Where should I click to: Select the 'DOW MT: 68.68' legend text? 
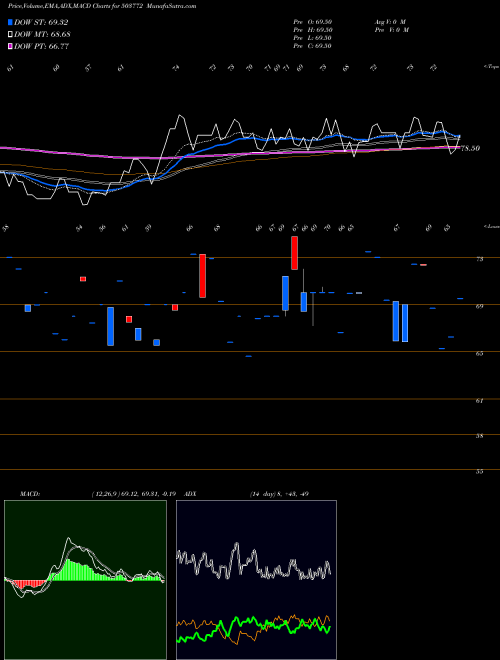[x=42, y=34]
